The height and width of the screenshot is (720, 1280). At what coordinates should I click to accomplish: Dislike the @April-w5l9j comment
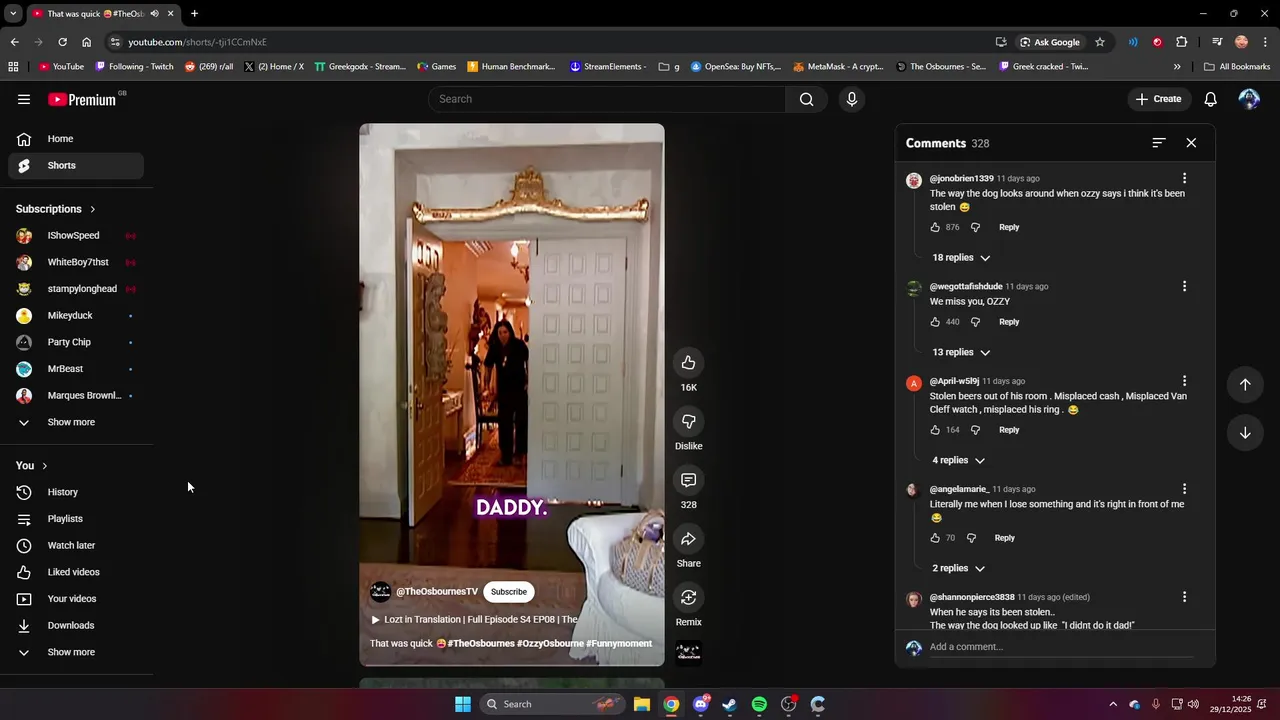975,430
